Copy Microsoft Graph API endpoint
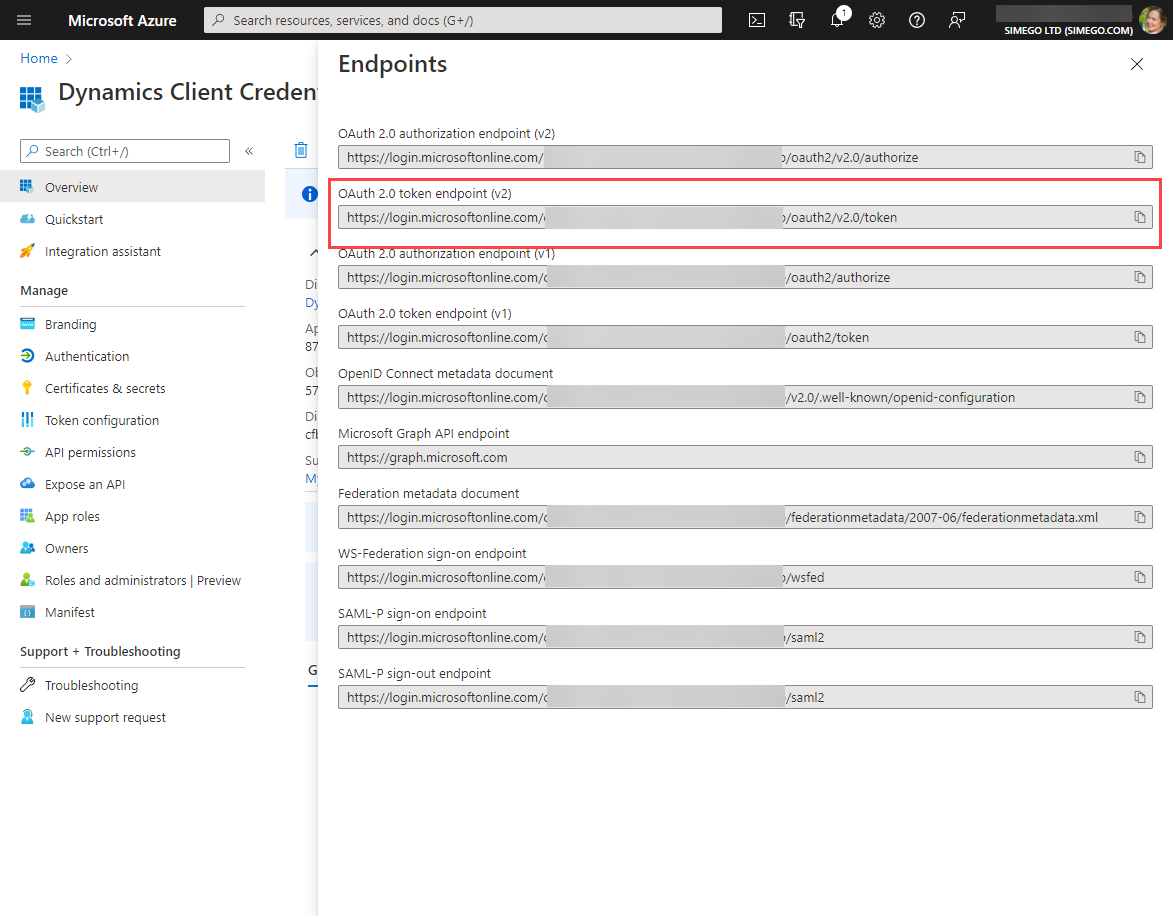This screenshot has height=916, width=1173. (x=1139, y=457)
